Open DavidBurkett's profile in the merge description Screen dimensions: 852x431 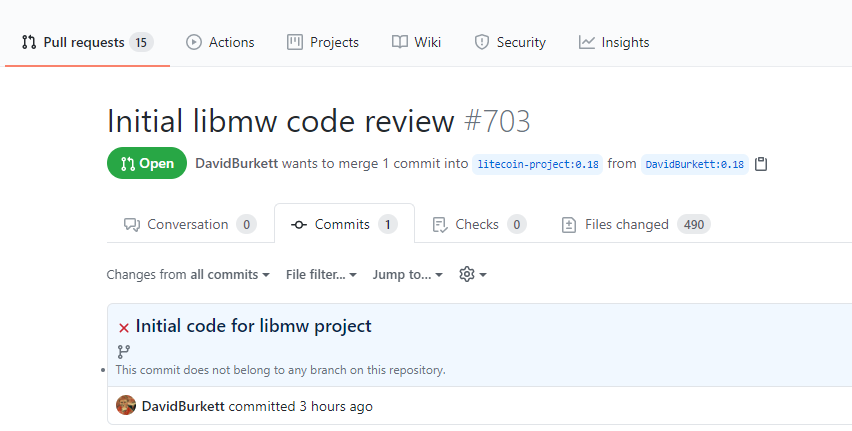[x=236, y=164]
